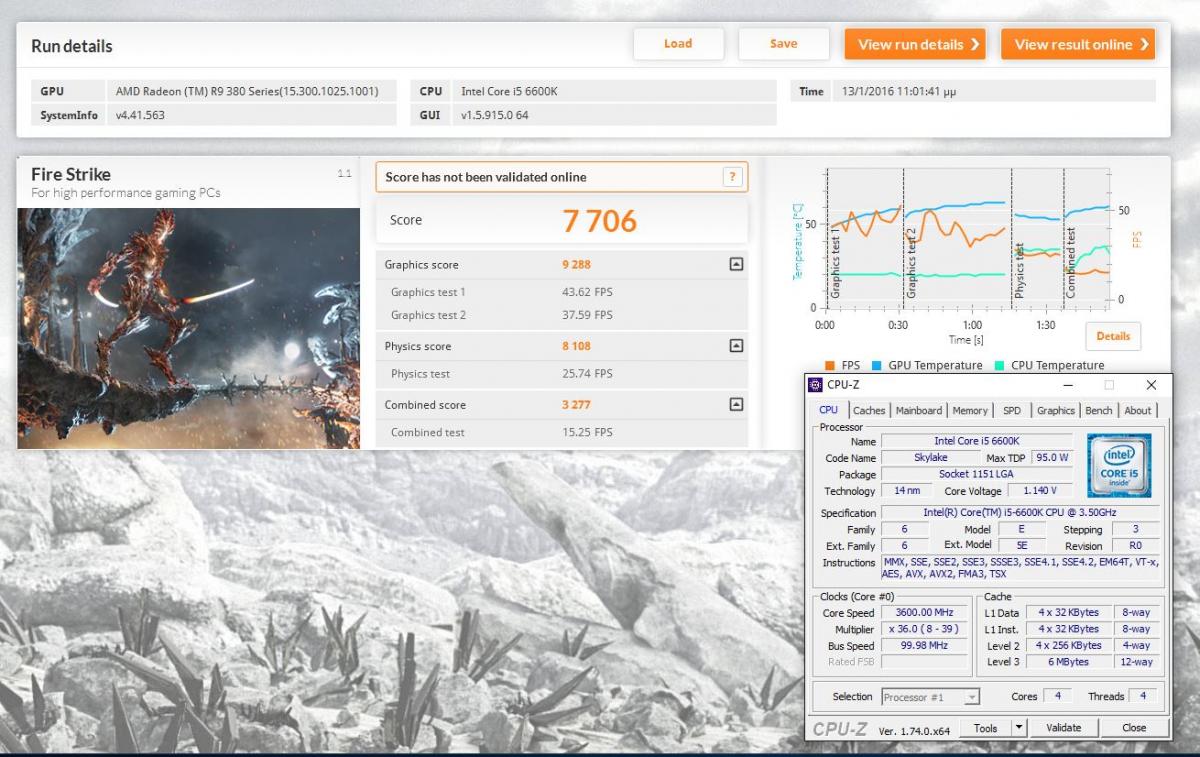Click the Close button at CPU-Z bottom
This screenshot has height=757, width=1200.
click(1134, 728)
